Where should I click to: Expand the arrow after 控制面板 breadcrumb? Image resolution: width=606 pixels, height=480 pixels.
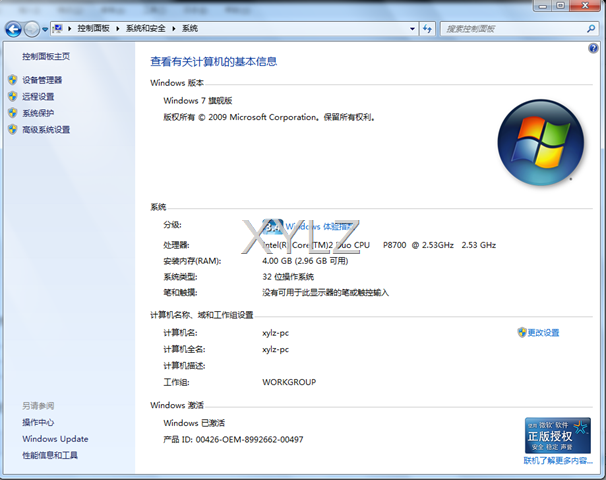click(120, 29)
